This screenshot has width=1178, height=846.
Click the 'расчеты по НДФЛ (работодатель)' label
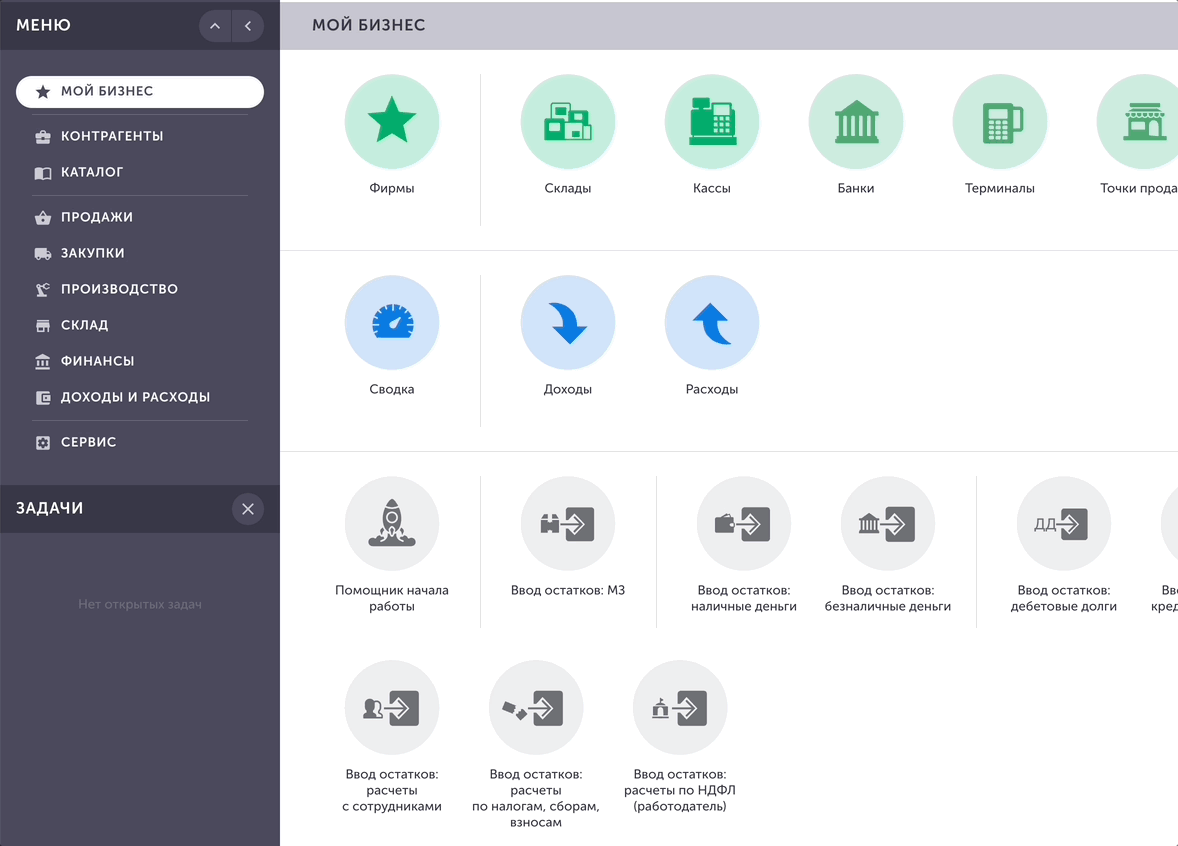tap(680, 798)
